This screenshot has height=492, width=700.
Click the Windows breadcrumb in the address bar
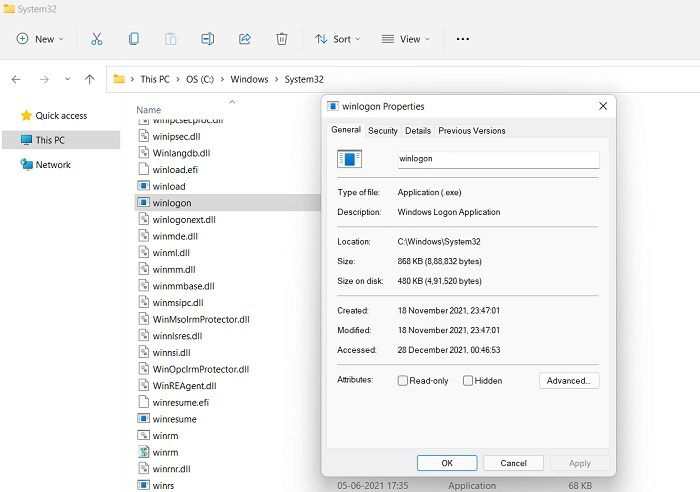[249, 79]
